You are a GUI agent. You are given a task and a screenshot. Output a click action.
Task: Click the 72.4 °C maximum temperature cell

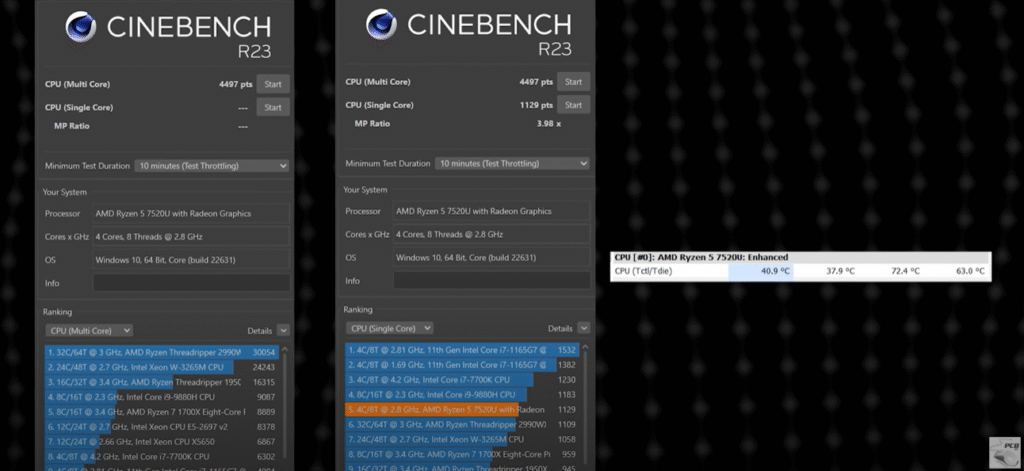click(904, 271)
